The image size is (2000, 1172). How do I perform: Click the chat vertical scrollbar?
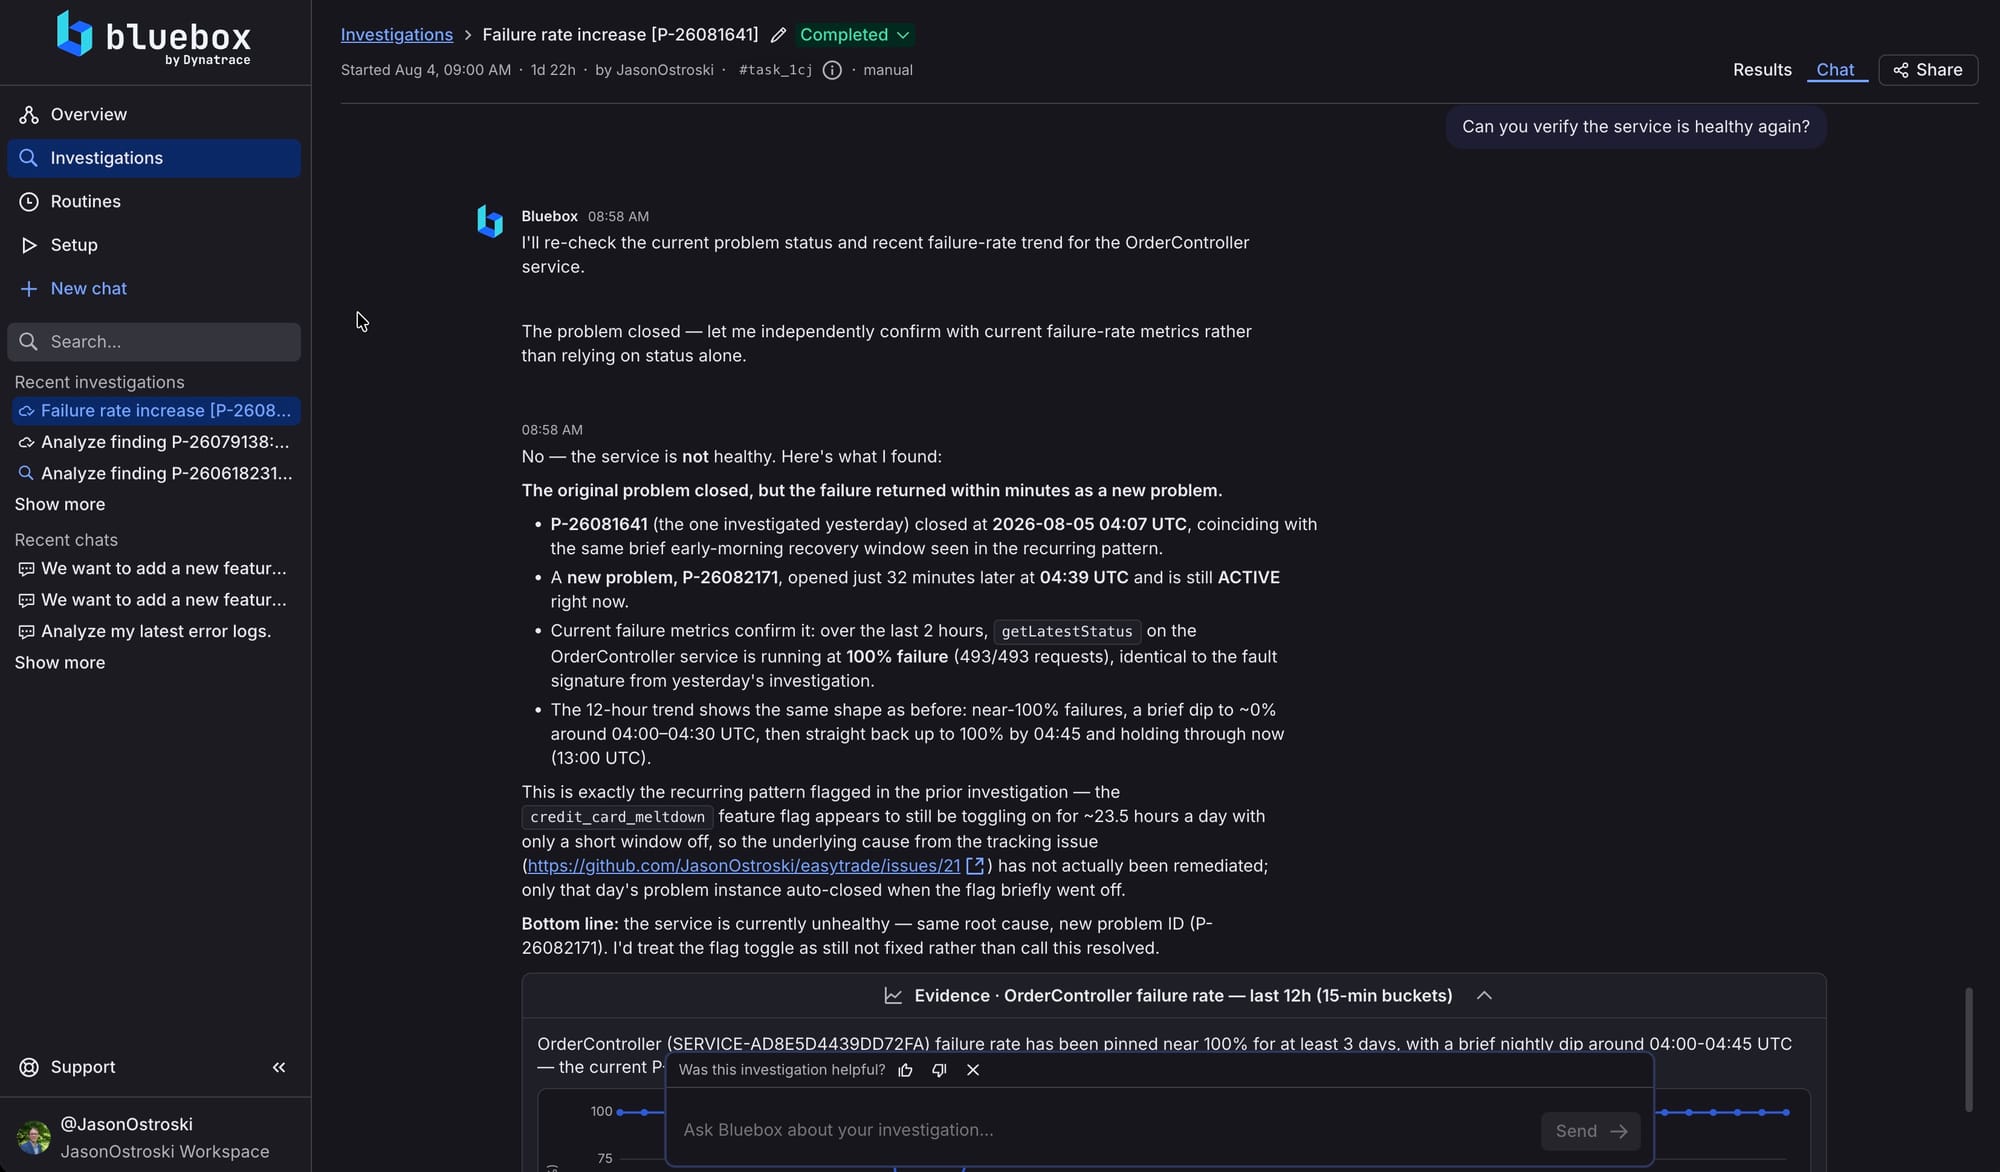[x=1968, y=1049]
